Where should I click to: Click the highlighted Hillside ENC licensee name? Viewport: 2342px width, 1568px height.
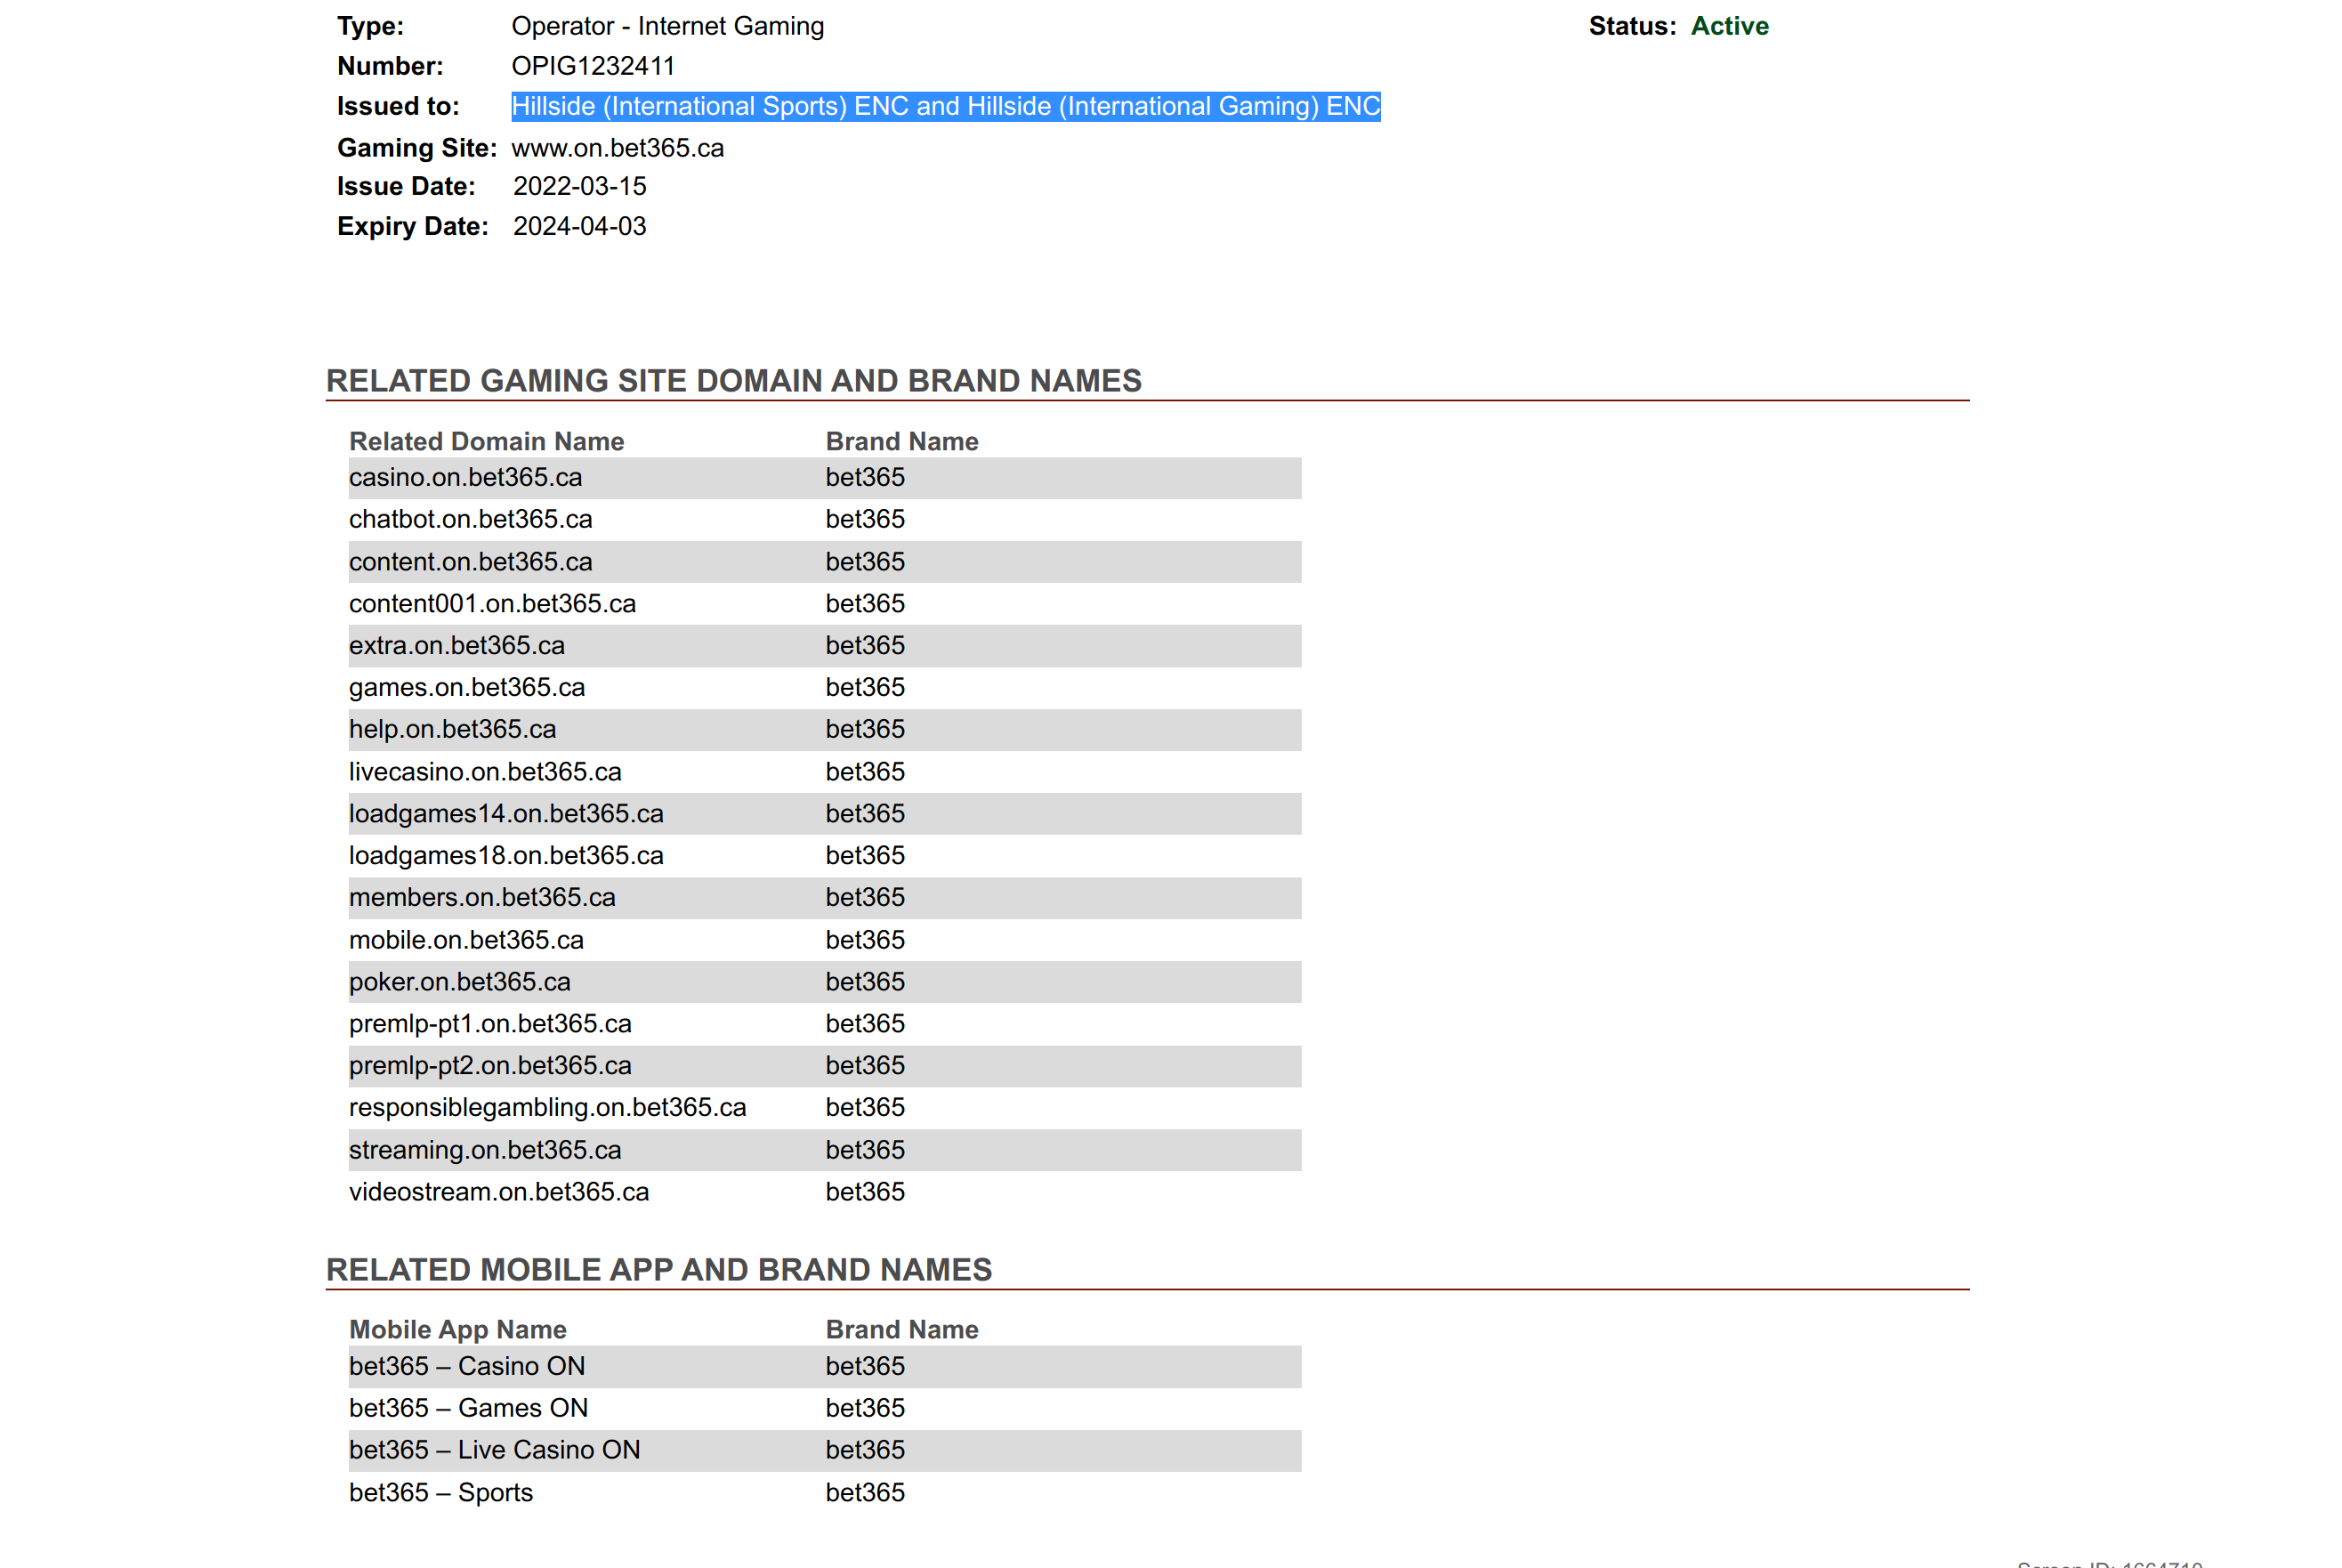[945, 106]
